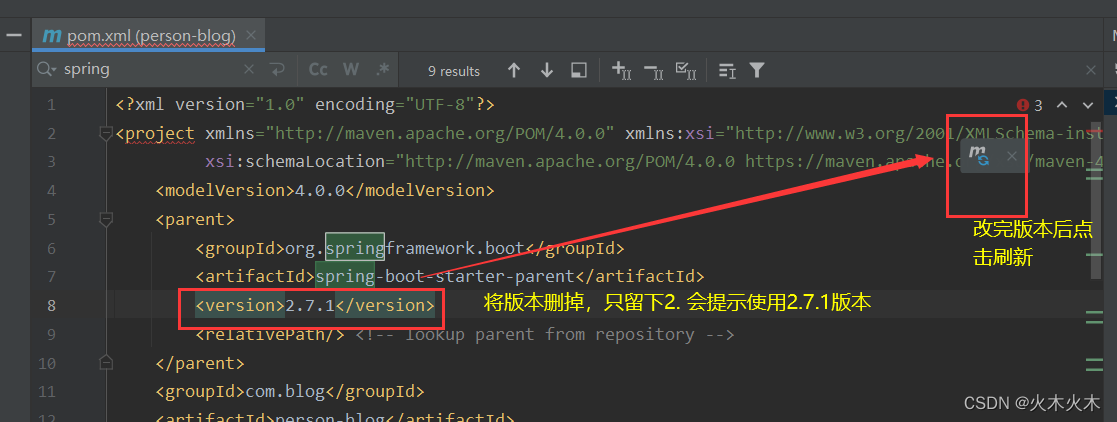Toggle multi-line search options icon
Viewport: 1117px width, 422px height.
(x=727, y=70)
